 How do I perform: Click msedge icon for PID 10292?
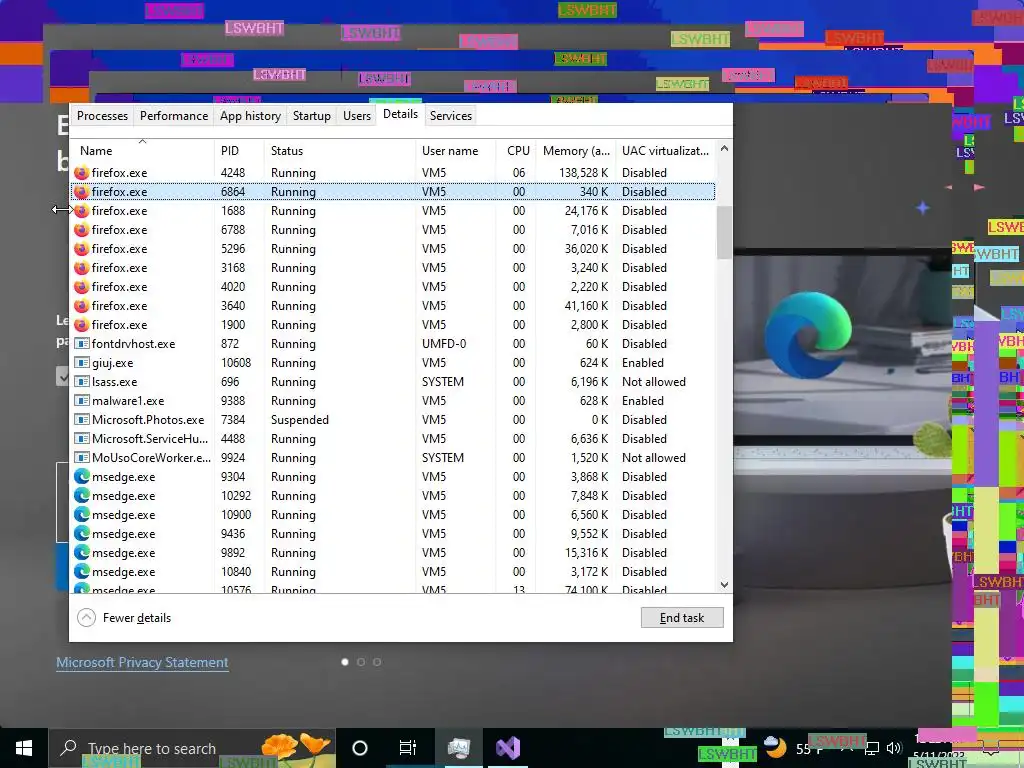(82, 496)
